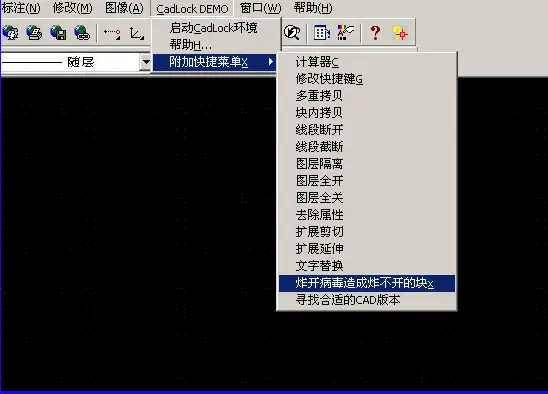Select 修改快捷键G from submenu
The image size is (548, 394).
tap(367, 79)
